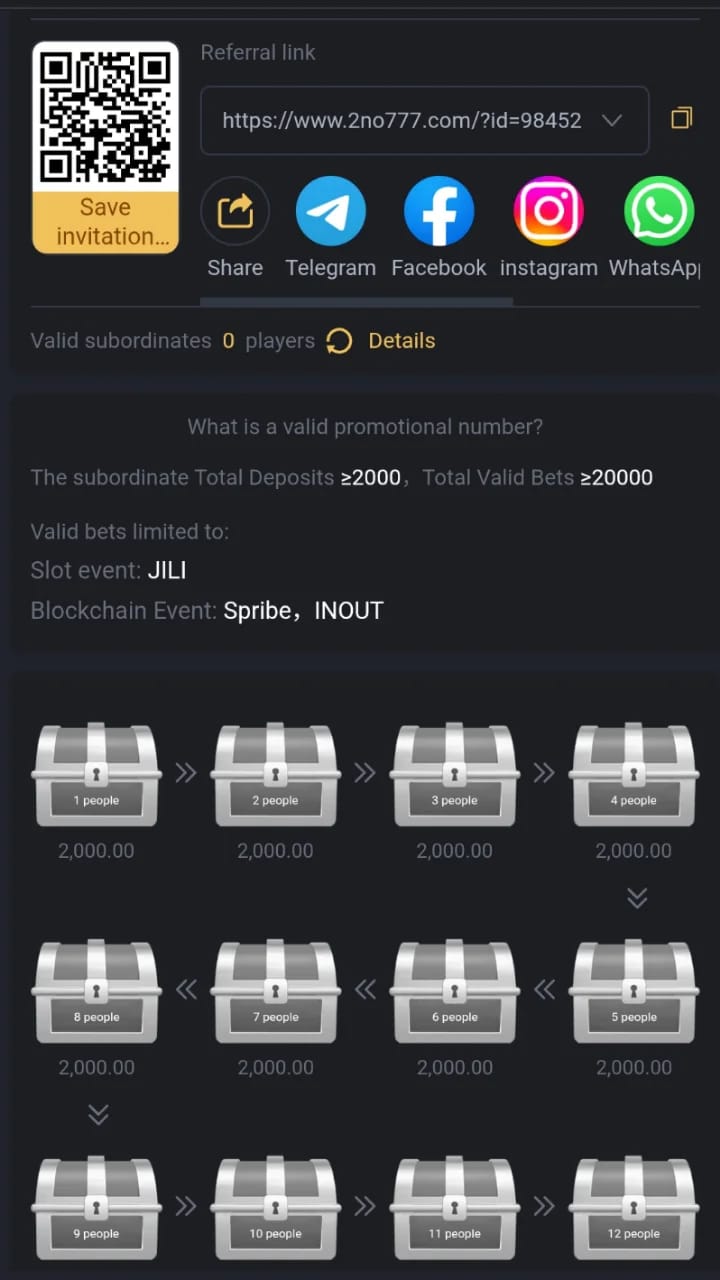
Task: Open the 10 people treasure chest
Action: pyautogui.click(x=275, y=1208)
